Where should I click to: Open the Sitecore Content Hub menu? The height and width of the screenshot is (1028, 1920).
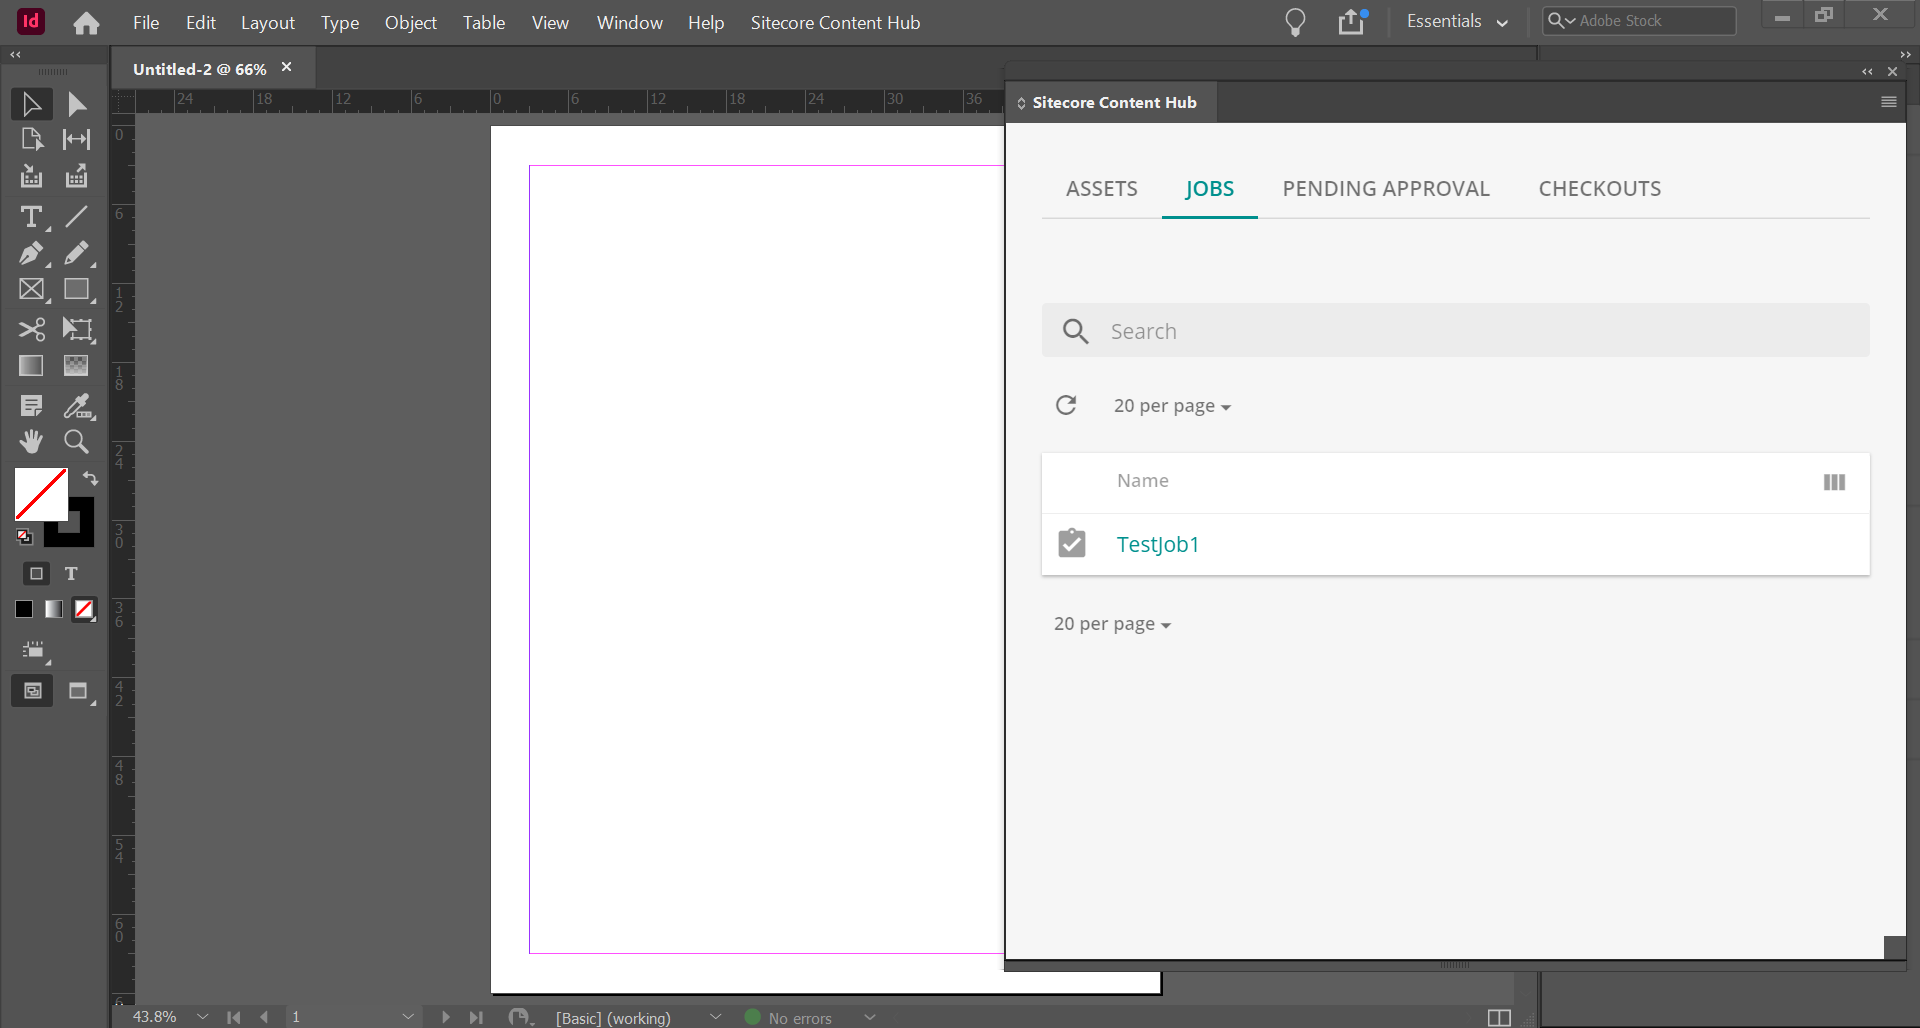click(x=1888, y=101)
